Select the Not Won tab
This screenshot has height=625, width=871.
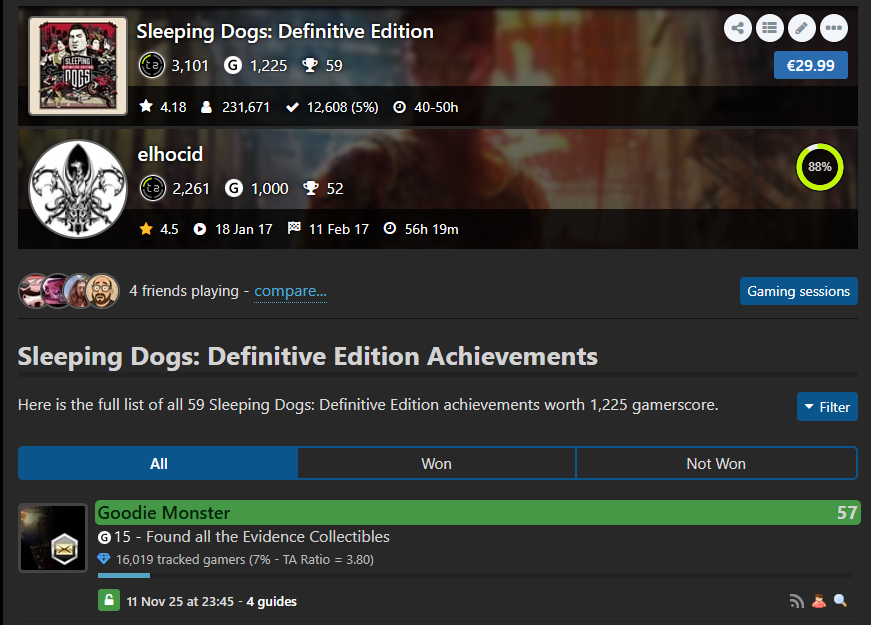pyautogui.click(x=716, y=463)
